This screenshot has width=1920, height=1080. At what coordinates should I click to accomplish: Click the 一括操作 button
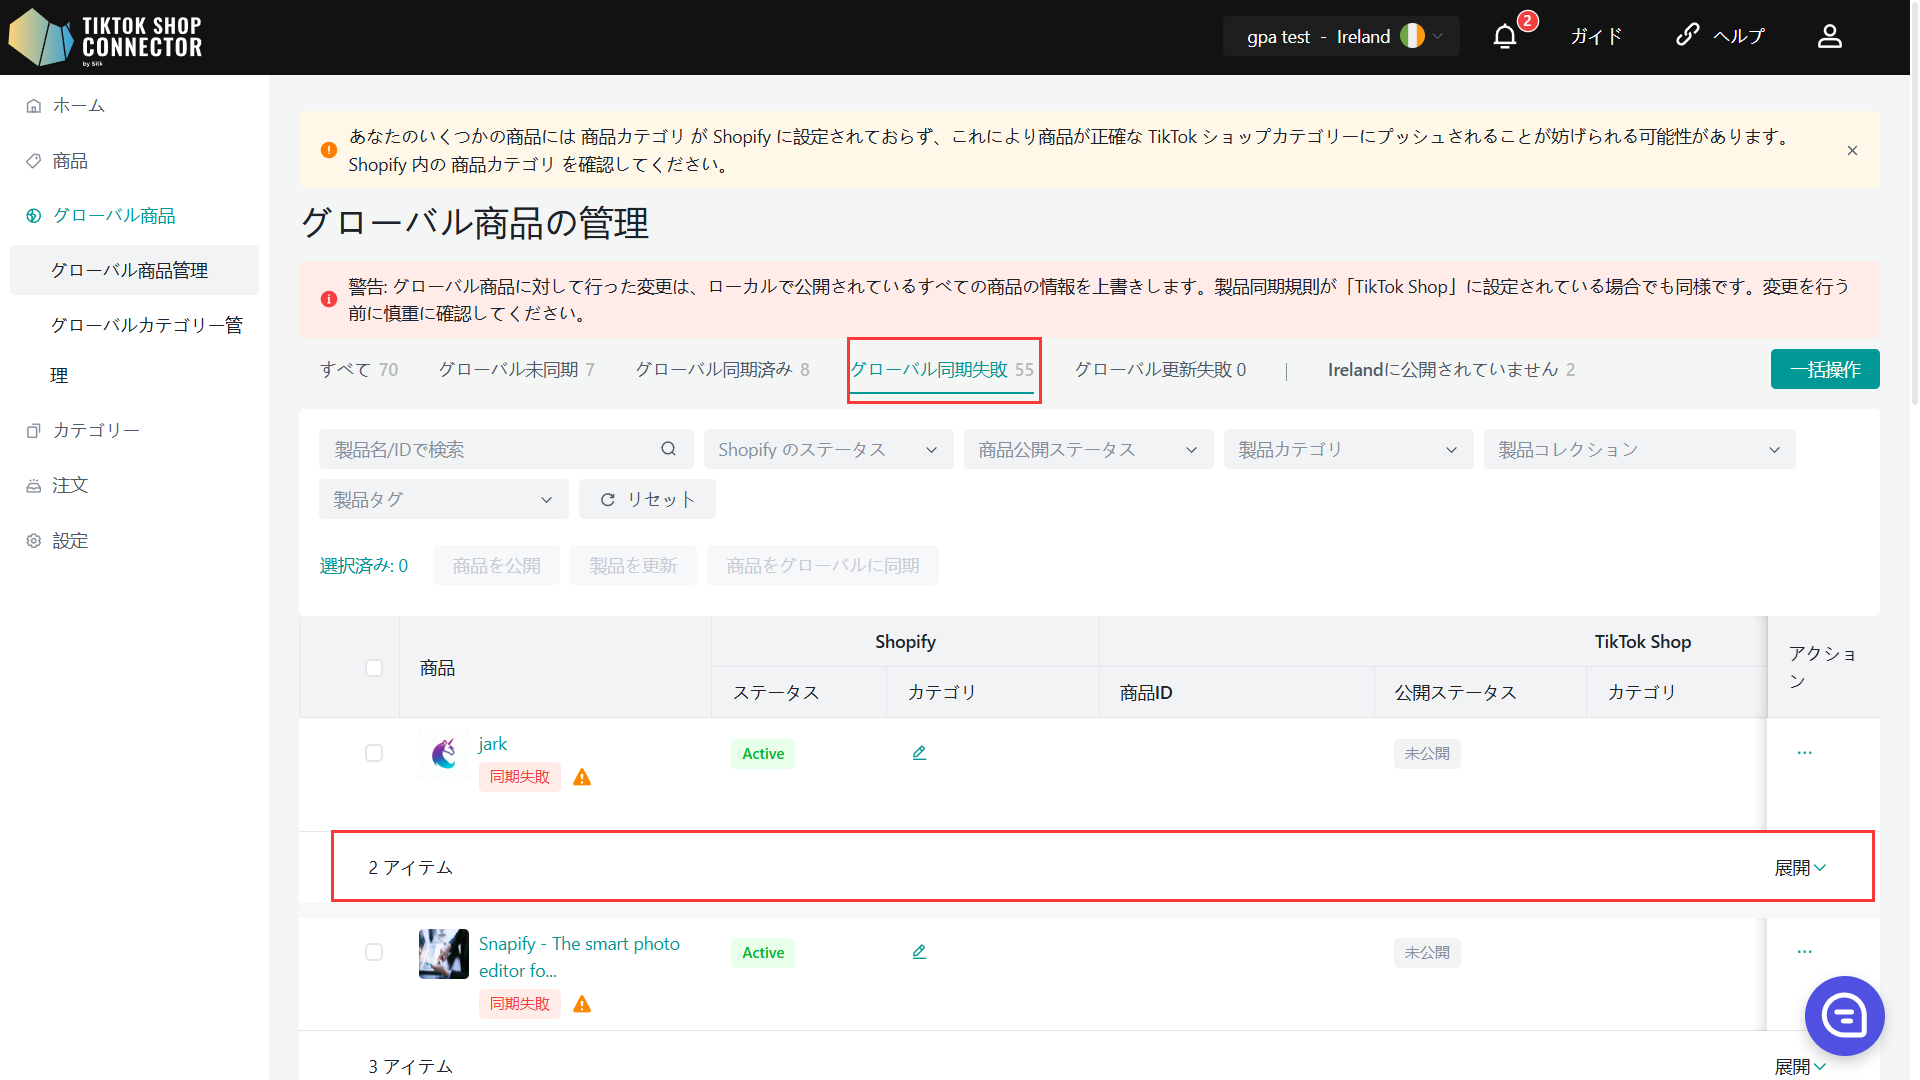coord(1824,369)
